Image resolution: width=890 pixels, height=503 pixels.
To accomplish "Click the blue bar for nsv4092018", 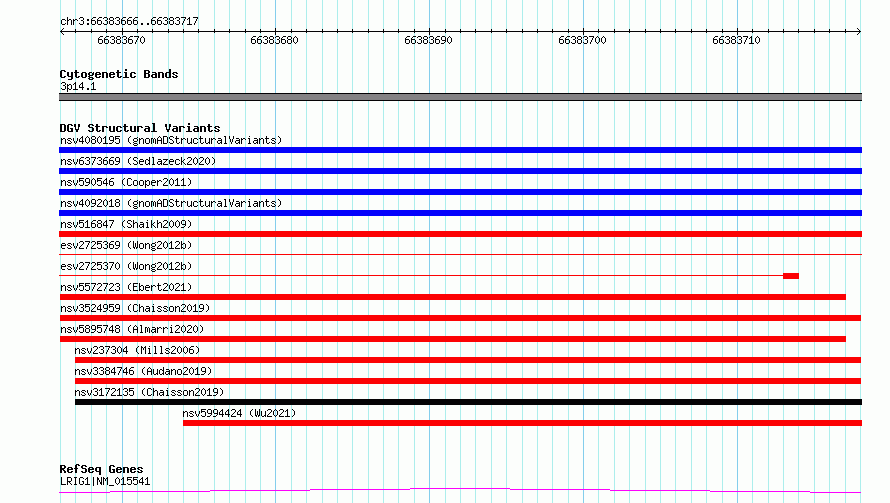I will pos(460,213).
